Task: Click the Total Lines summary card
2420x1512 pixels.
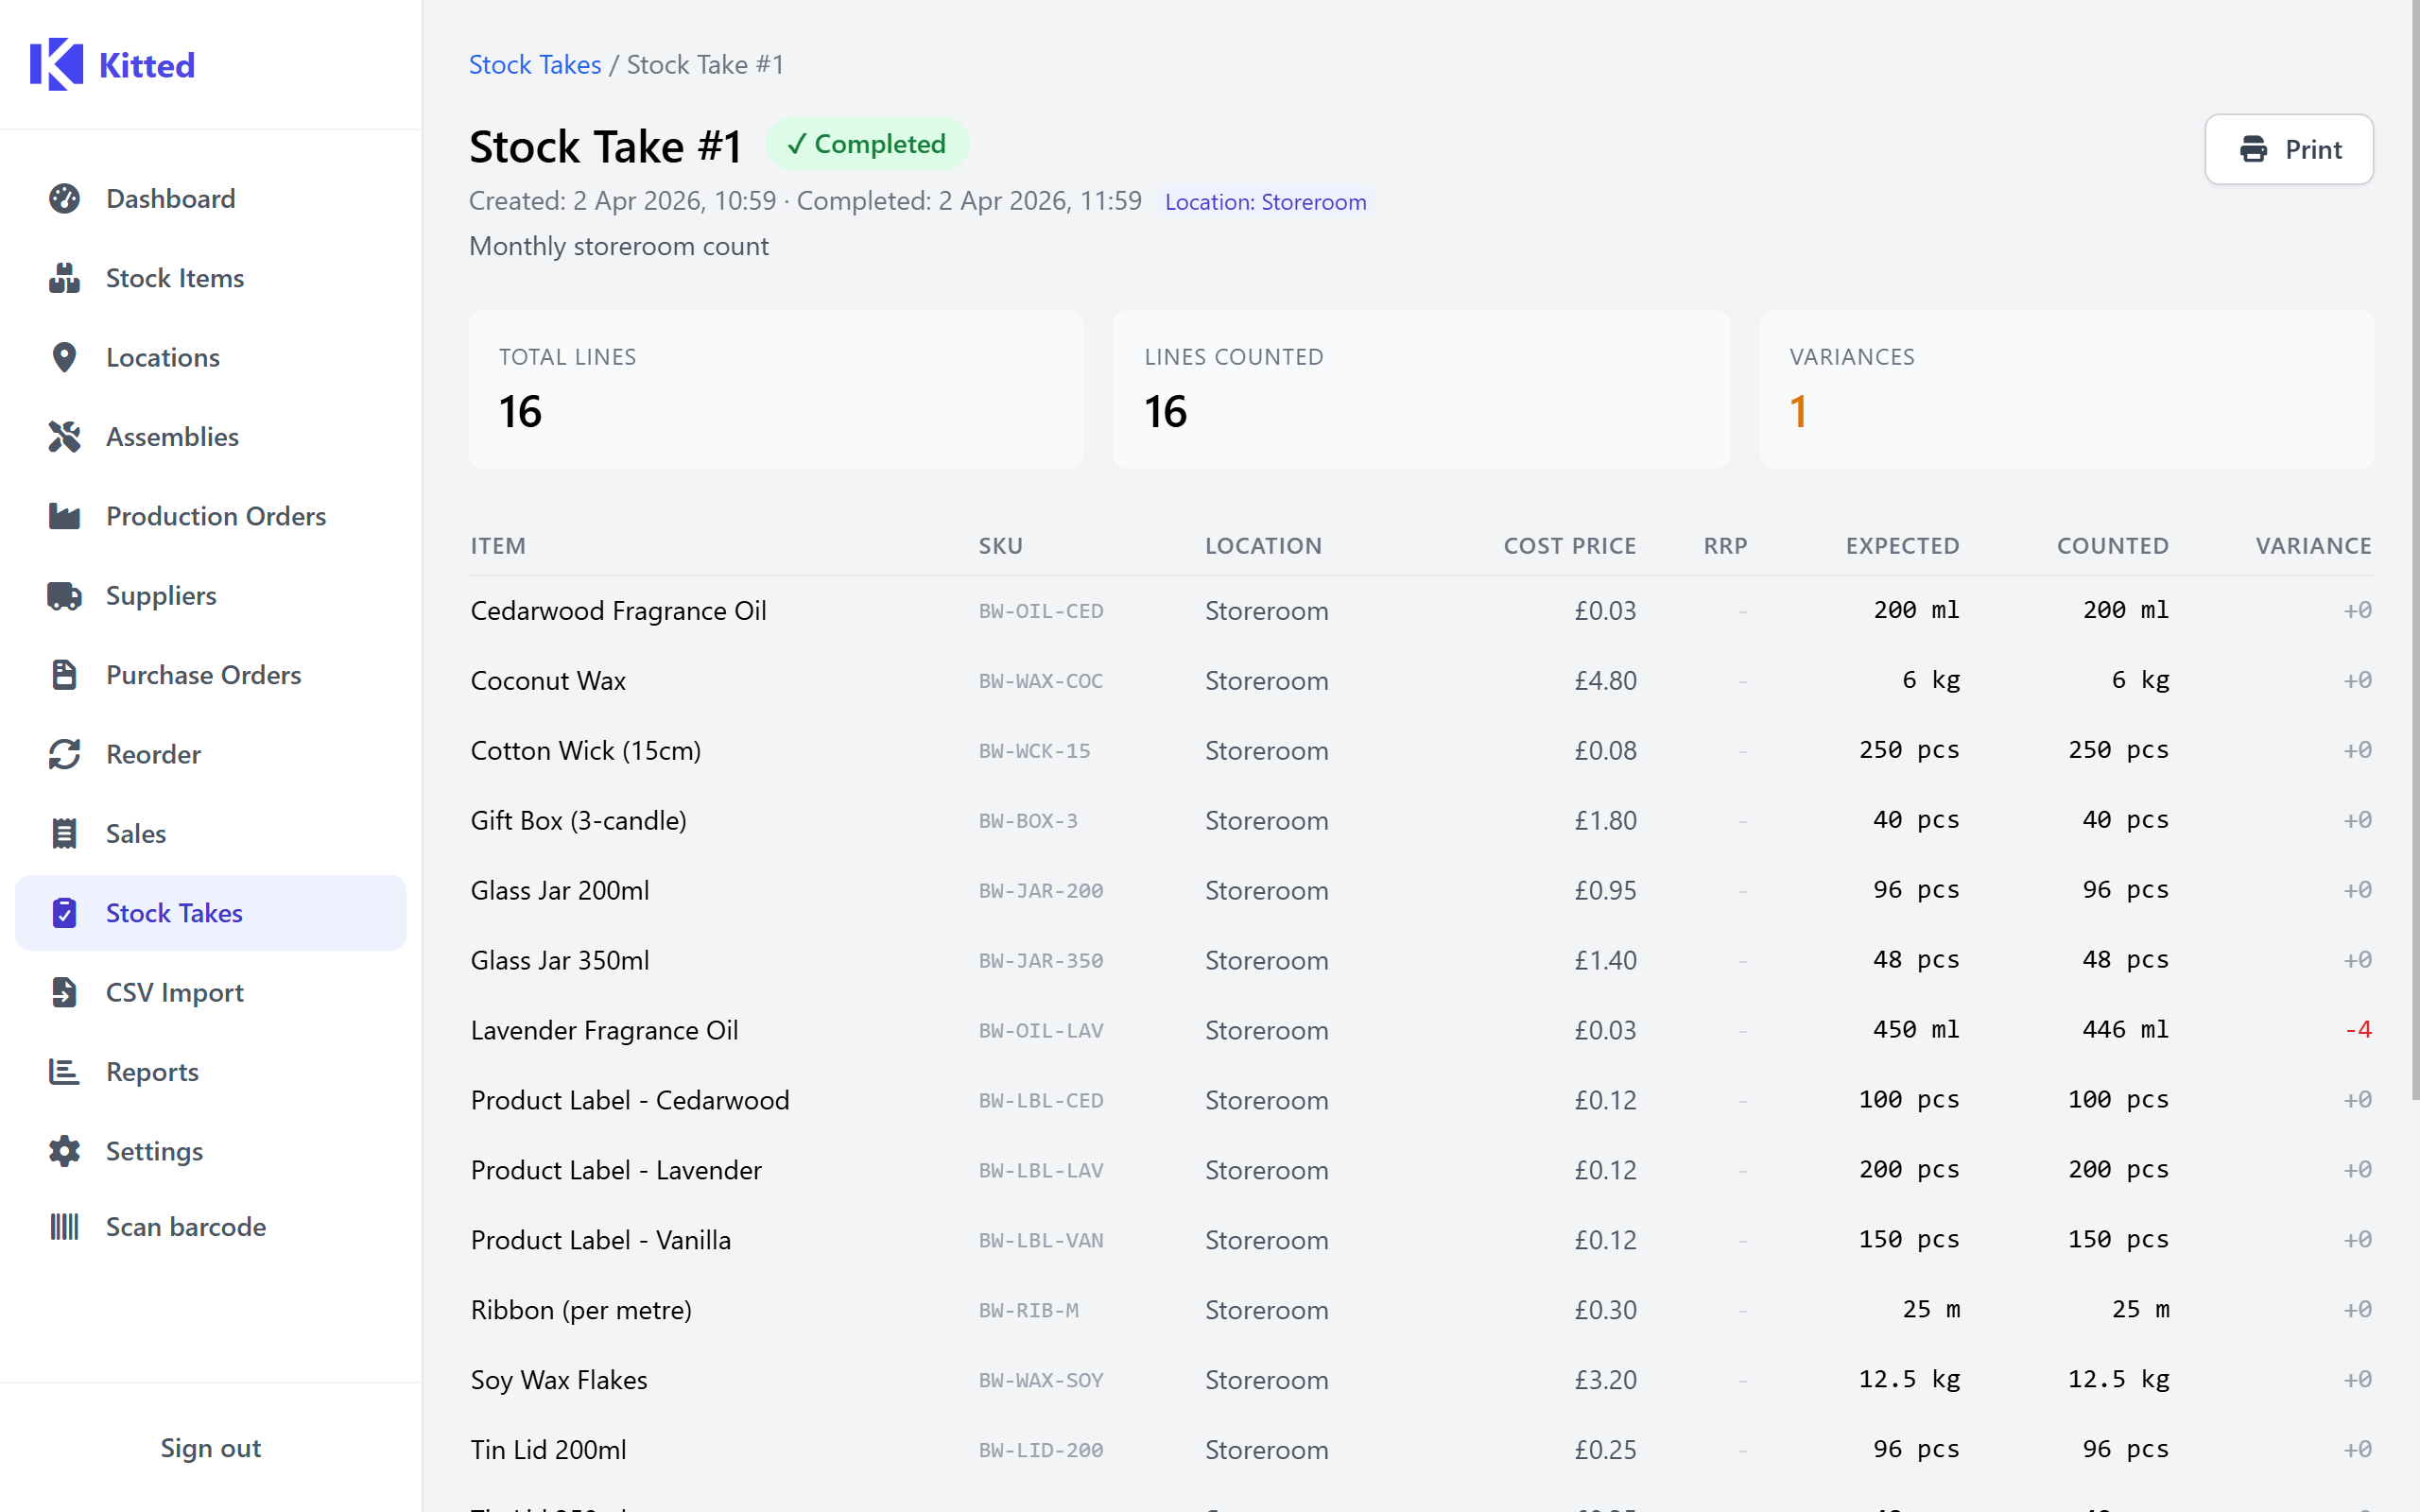Action: (776, 389)
